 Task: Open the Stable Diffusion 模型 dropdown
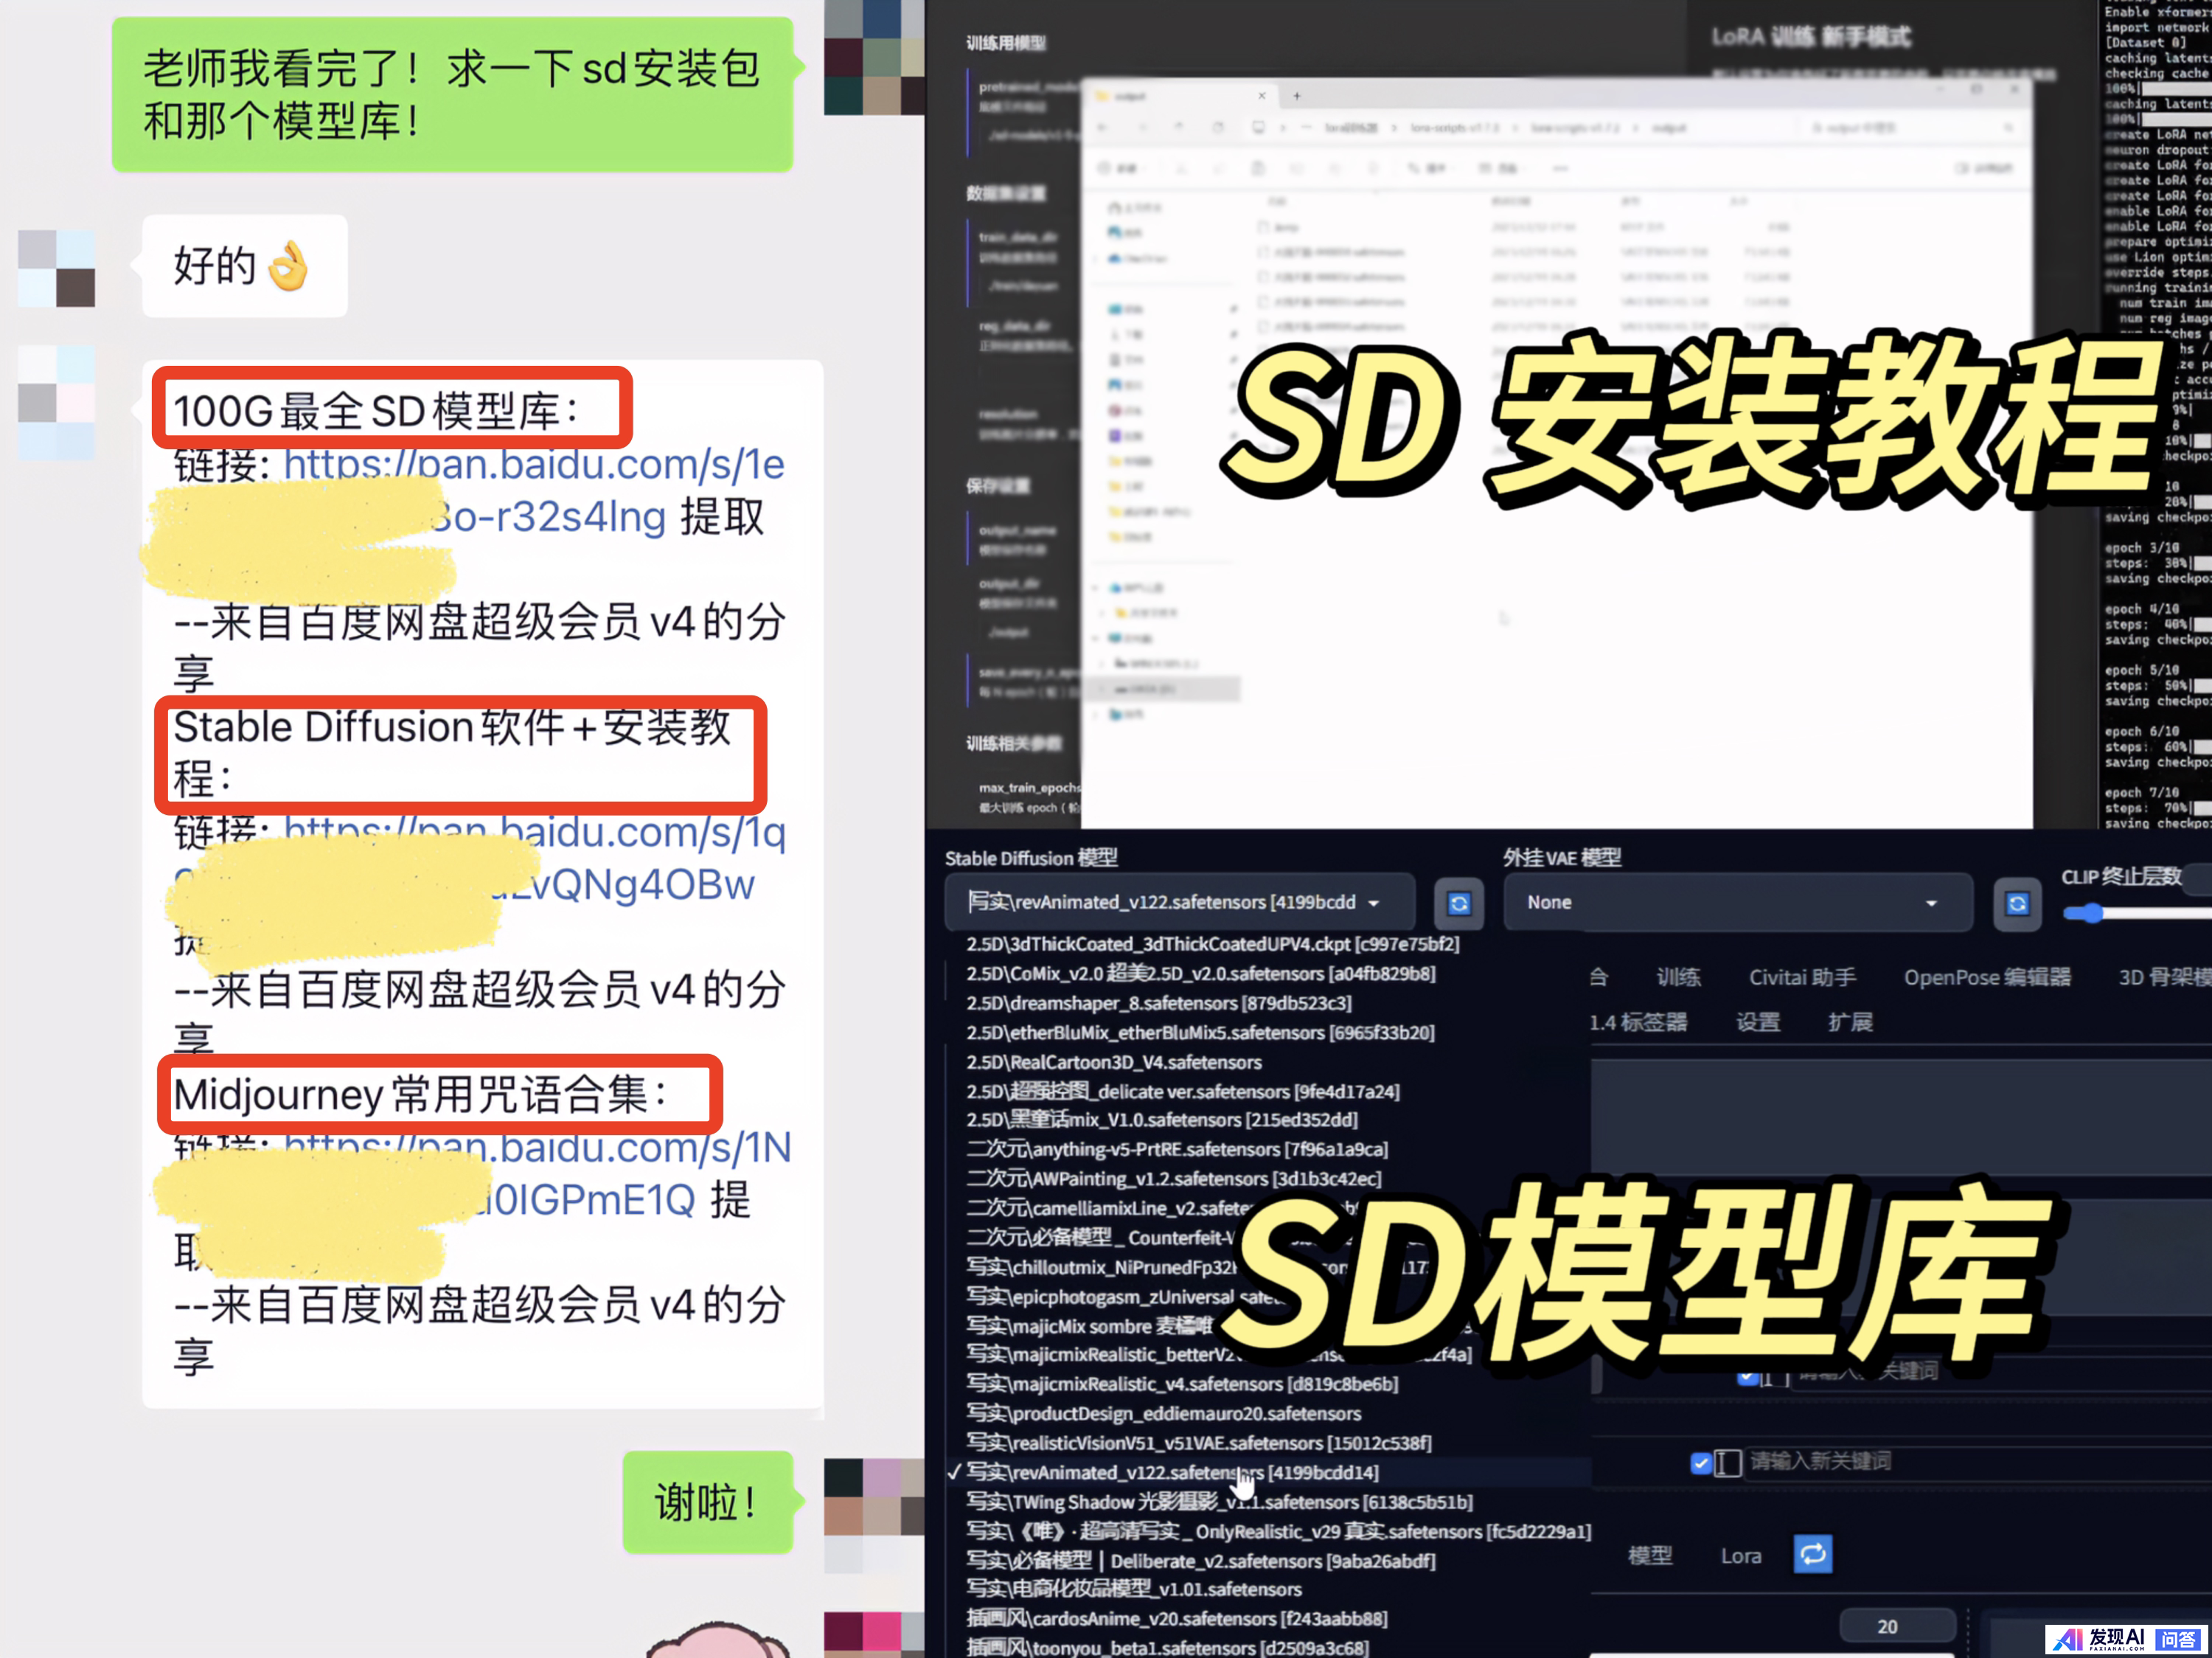click(x=1179, y=902)
